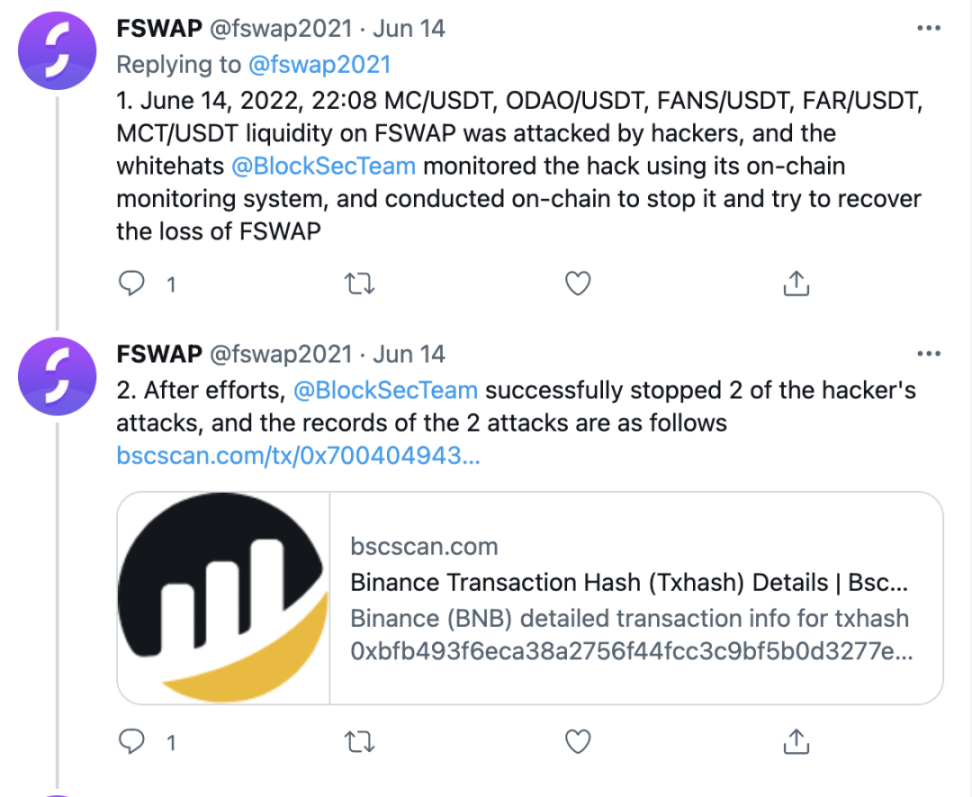Share the second FSWAP tweet

[795, 741]
